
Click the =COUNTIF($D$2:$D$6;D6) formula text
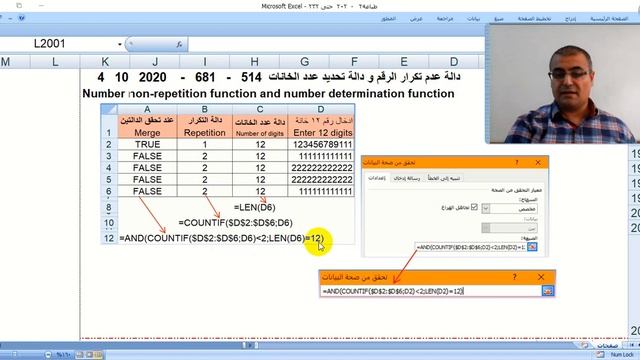point(236,223)
